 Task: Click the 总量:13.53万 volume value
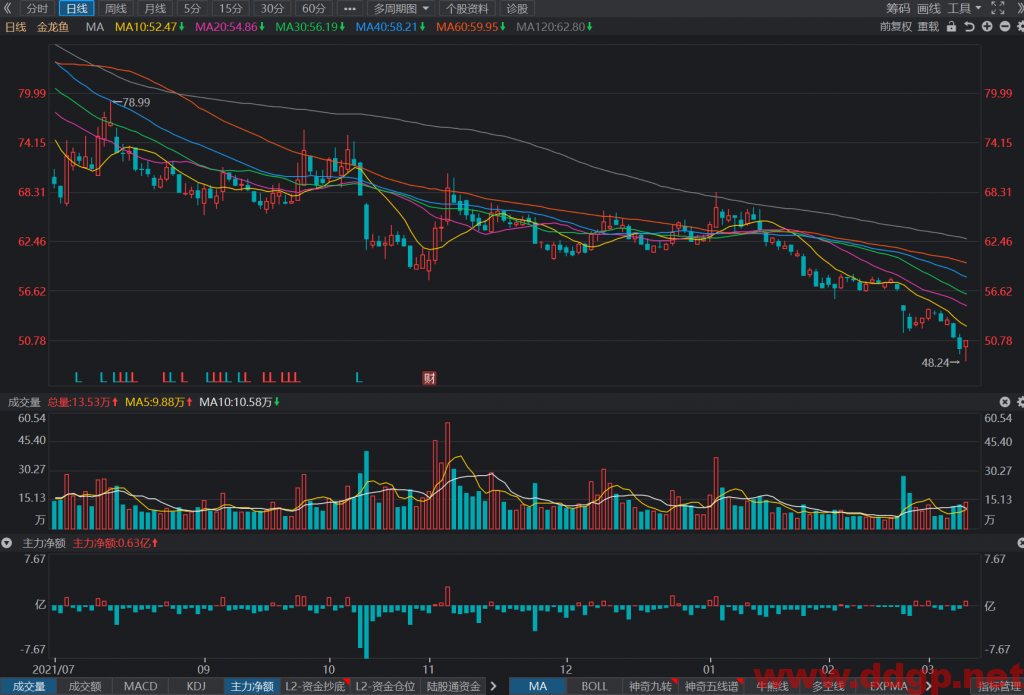(82, 402)
